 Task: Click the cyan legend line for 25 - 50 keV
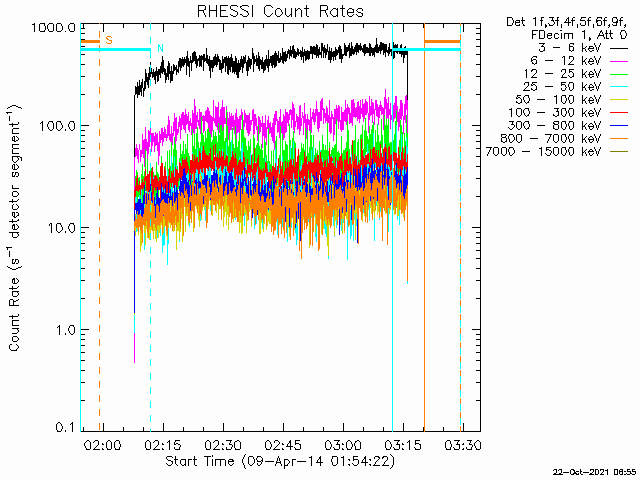pos(619,87)
